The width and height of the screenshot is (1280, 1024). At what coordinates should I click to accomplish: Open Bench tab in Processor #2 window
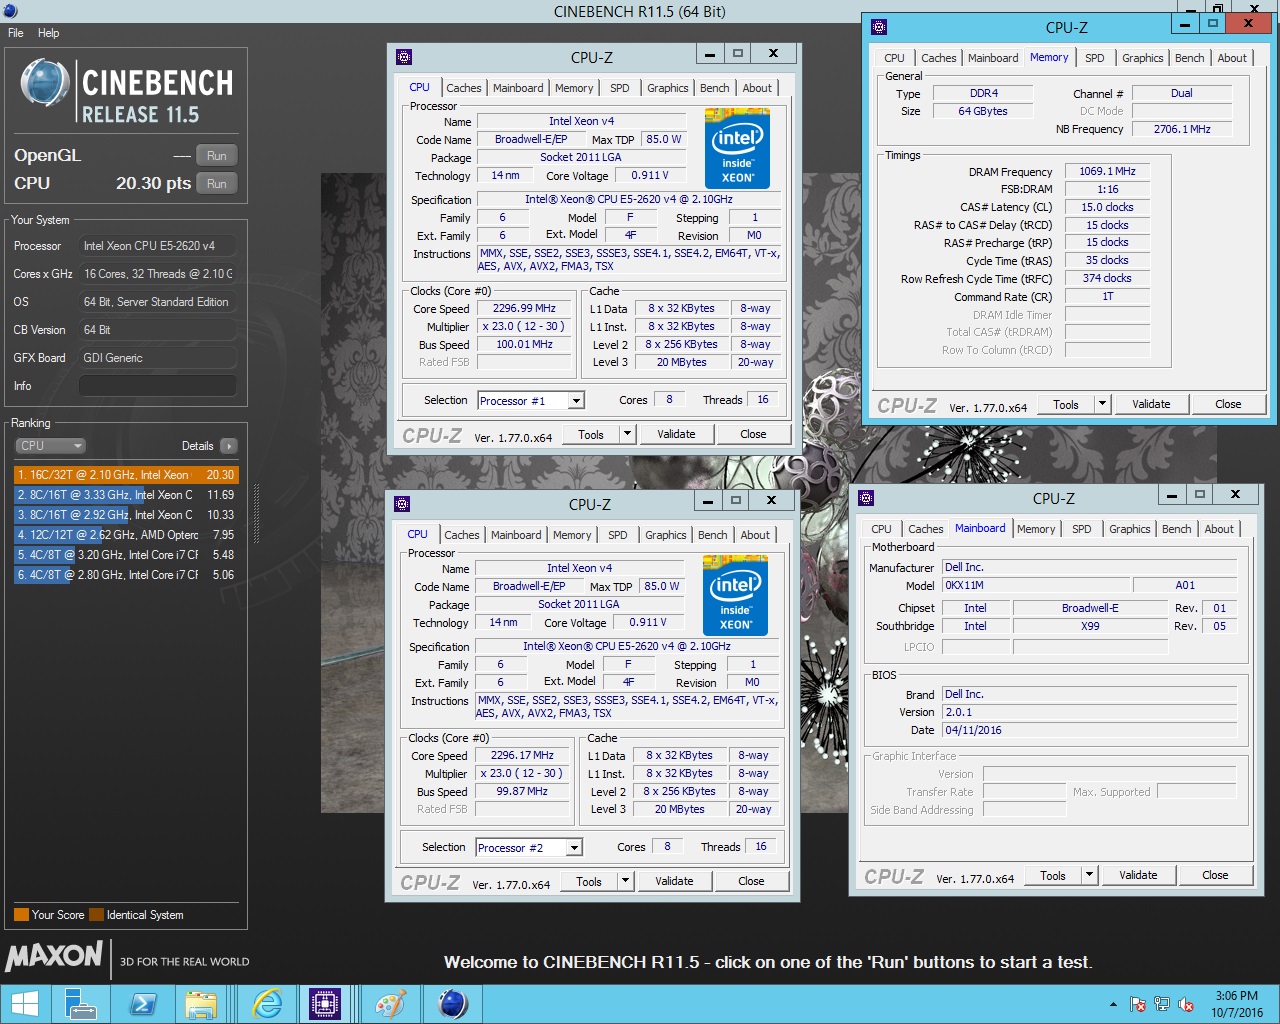712,535
